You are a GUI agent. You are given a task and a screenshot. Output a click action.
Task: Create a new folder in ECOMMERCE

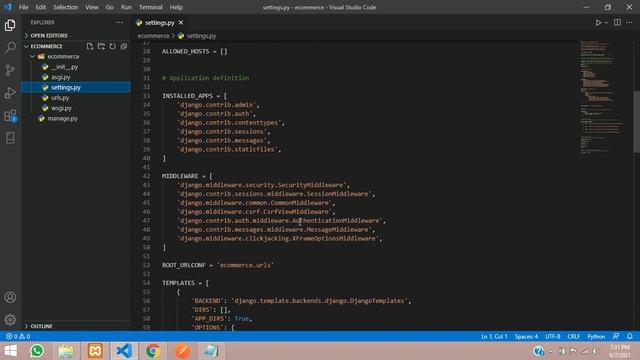(x=101, y=46)
